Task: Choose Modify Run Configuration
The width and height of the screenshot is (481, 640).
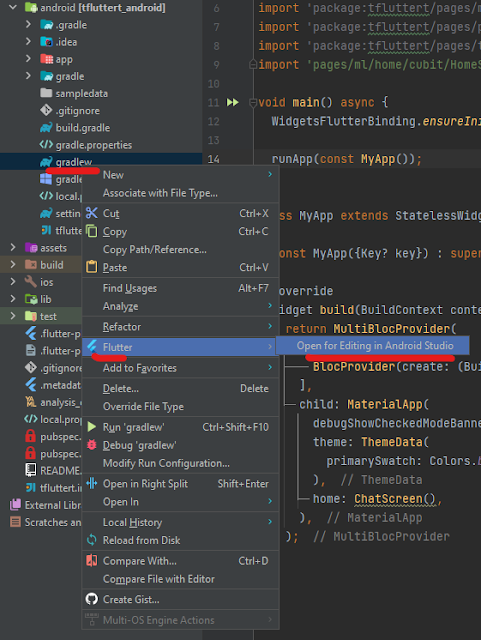Action: pos(180,463)
